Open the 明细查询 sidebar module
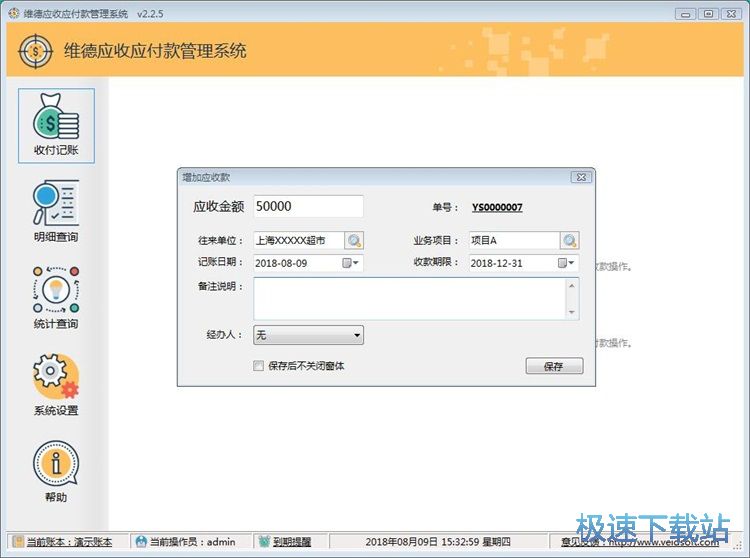The width and height of the screenshot is (750, 558). [x=56, y=211]
